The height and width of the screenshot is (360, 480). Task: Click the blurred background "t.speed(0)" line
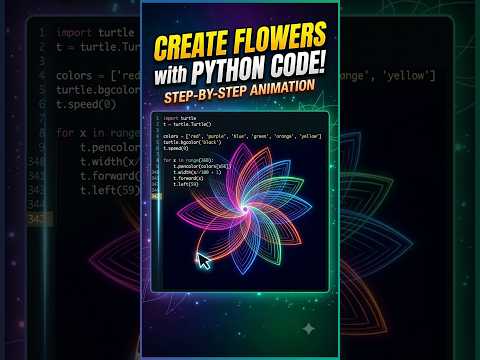click(x=86, y=105)
